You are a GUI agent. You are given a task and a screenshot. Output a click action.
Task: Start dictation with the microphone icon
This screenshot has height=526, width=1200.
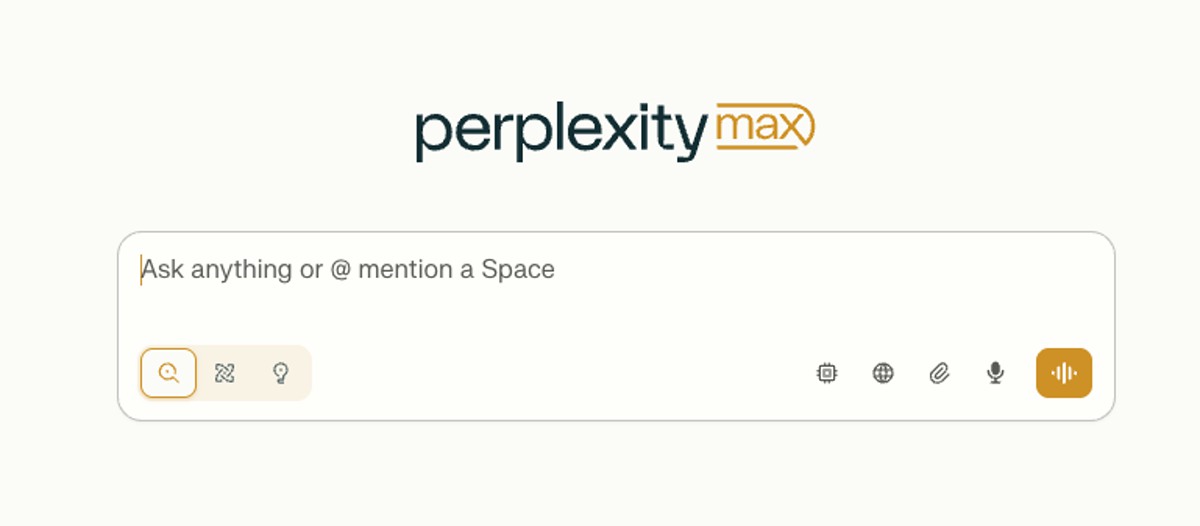[x=995, y=373]
